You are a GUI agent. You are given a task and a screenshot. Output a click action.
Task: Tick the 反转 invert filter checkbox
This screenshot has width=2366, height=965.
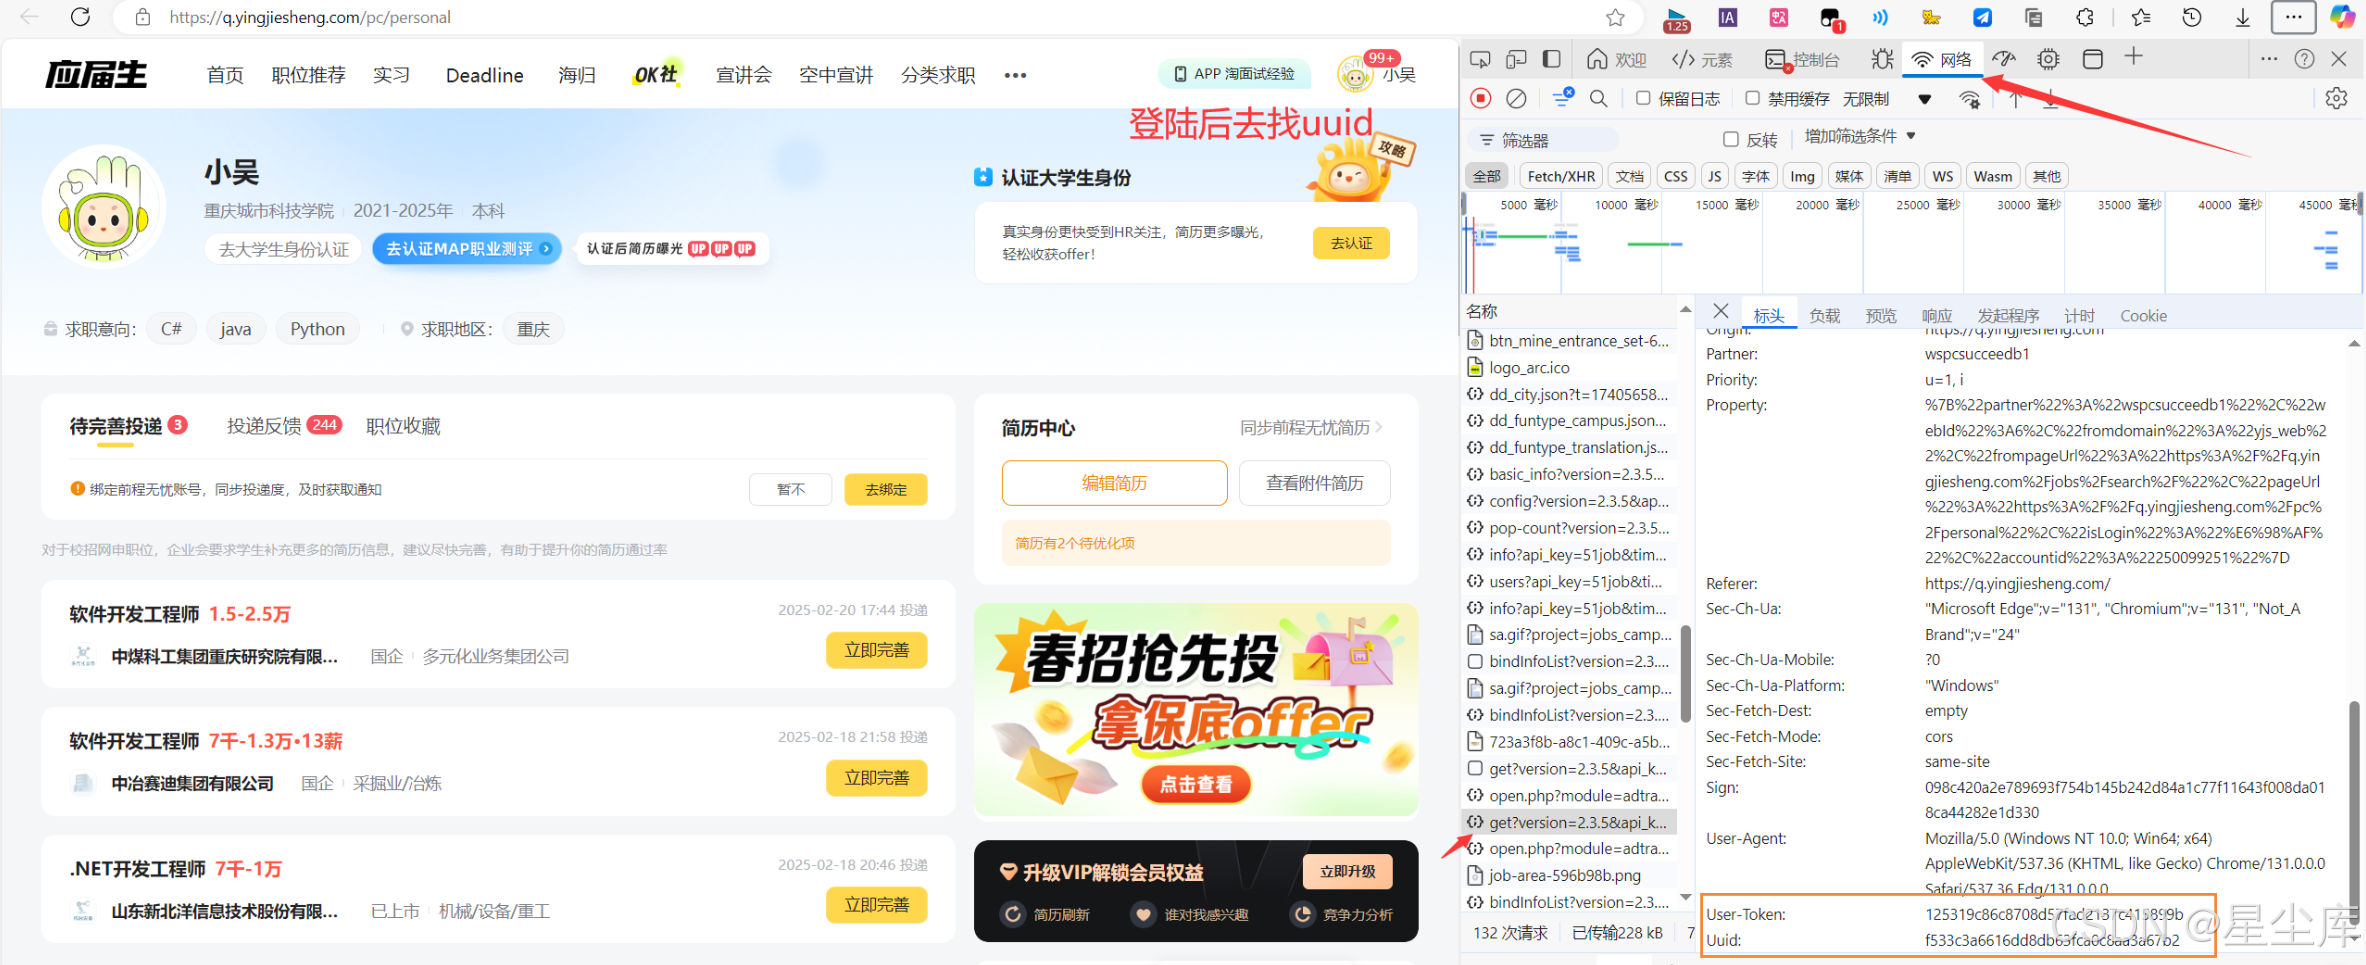point(1731,139)
